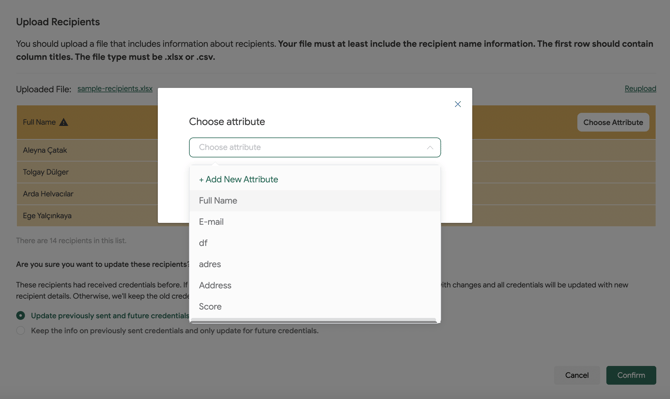Close the Choose attribute dialog
Image resolution: width=670 pixels, height=399 pixels.
[x=458, y=104]
